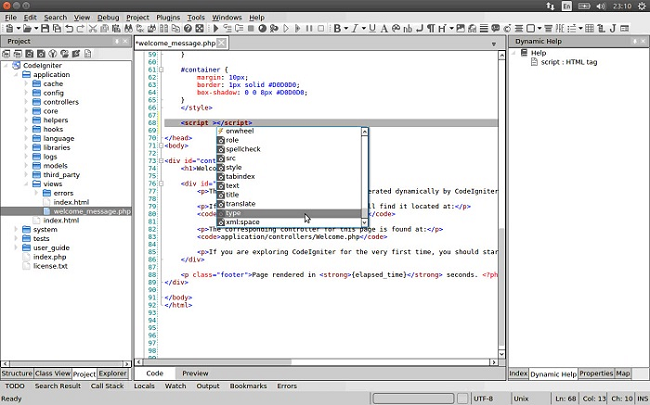Open the color palette toolbar icon
650x405 pixels.
point(396,29)
